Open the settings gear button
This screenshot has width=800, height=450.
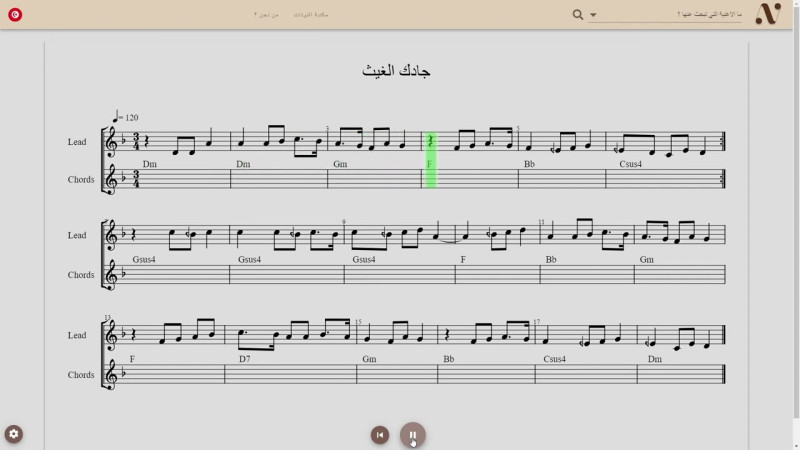click(x=14, y=434)
